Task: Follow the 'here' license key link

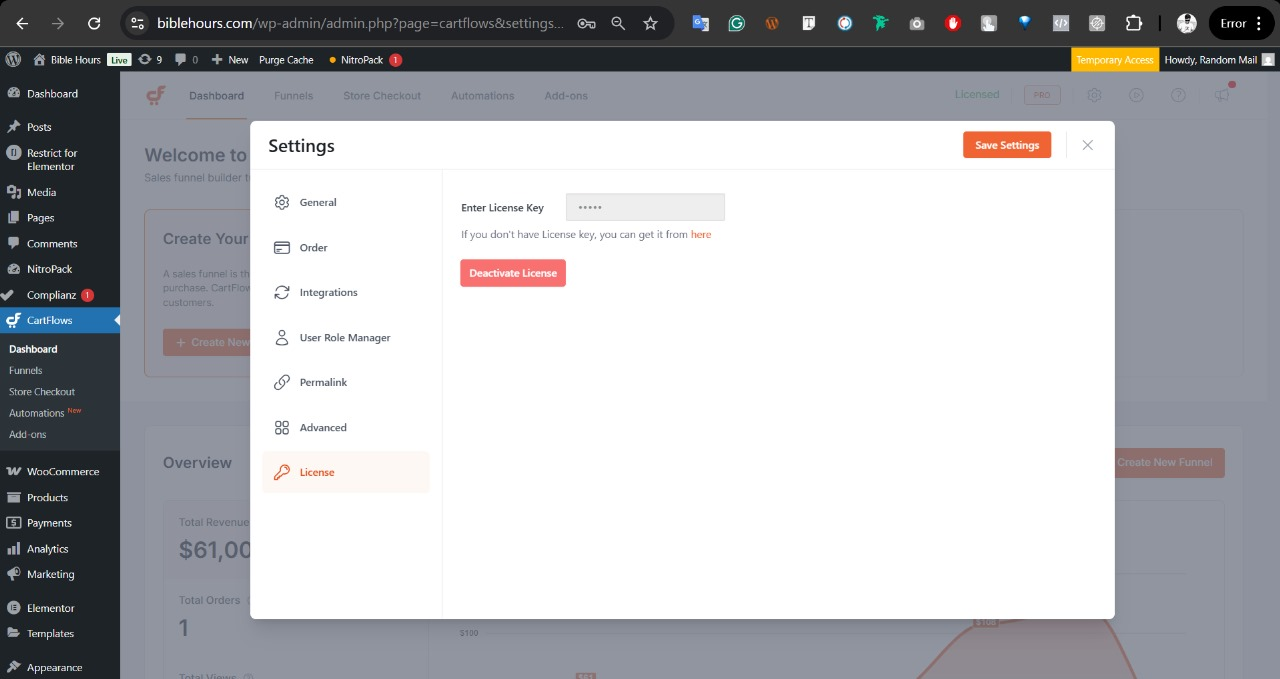Action: 701,234
